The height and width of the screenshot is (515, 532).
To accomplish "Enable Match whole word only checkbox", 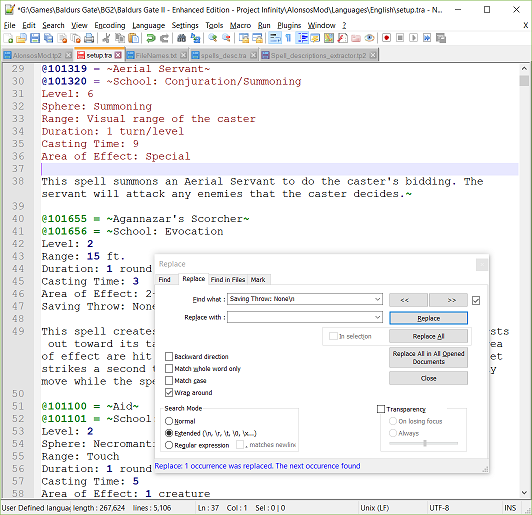I will 169,368.
